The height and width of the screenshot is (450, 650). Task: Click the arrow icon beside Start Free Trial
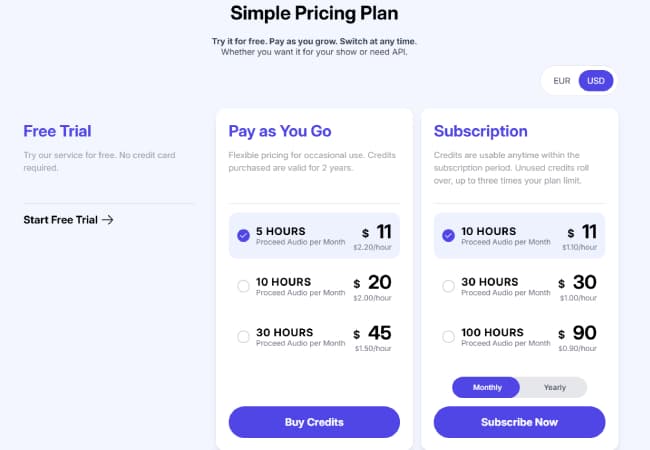coord(108,220)
